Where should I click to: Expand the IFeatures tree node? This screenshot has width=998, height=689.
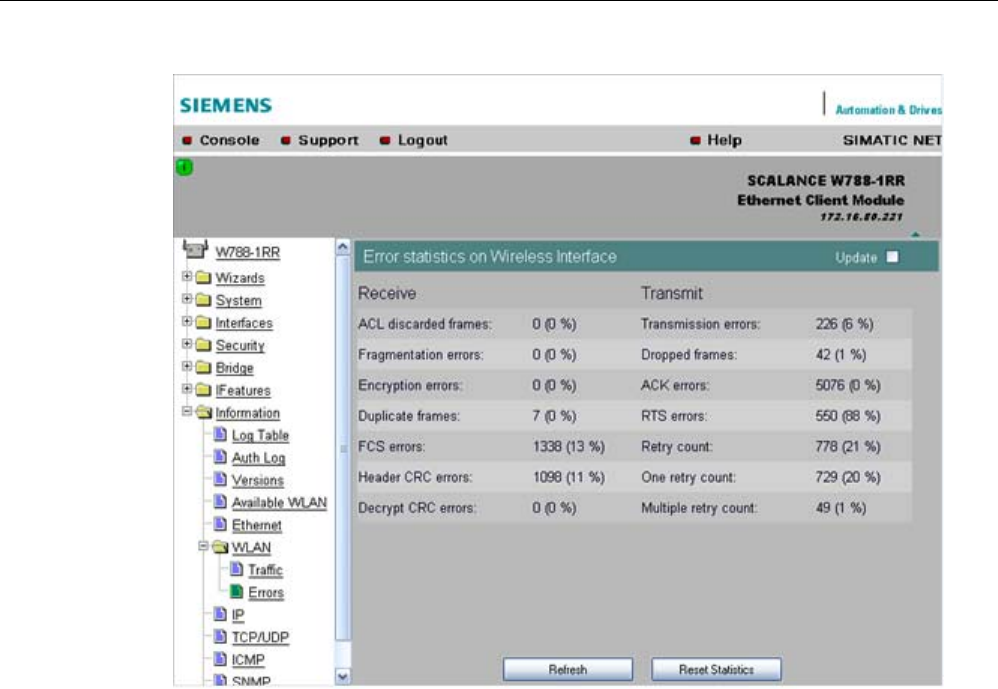[x=187, y=389]
